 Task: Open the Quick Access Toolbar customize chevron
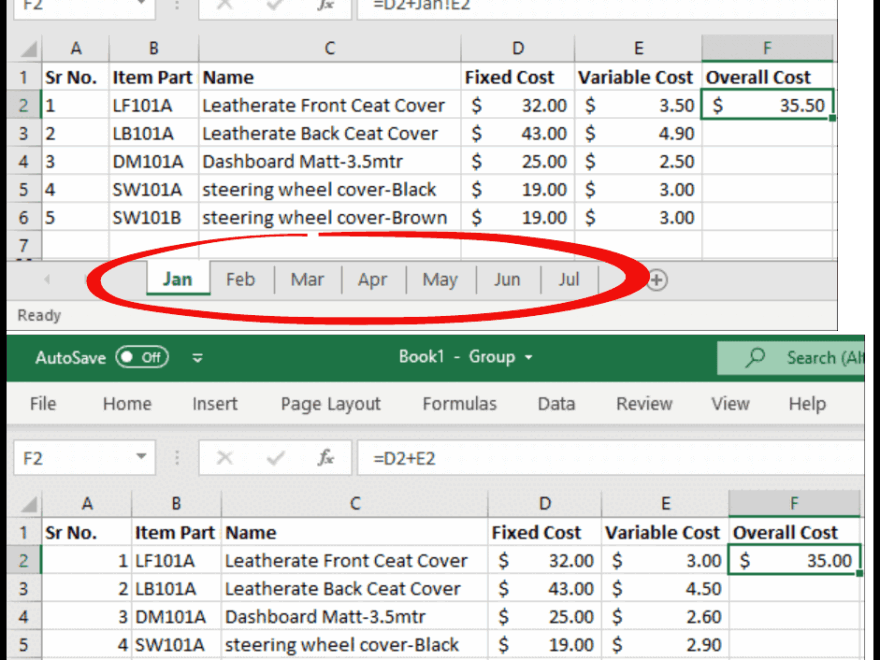(x=198, y=357)
